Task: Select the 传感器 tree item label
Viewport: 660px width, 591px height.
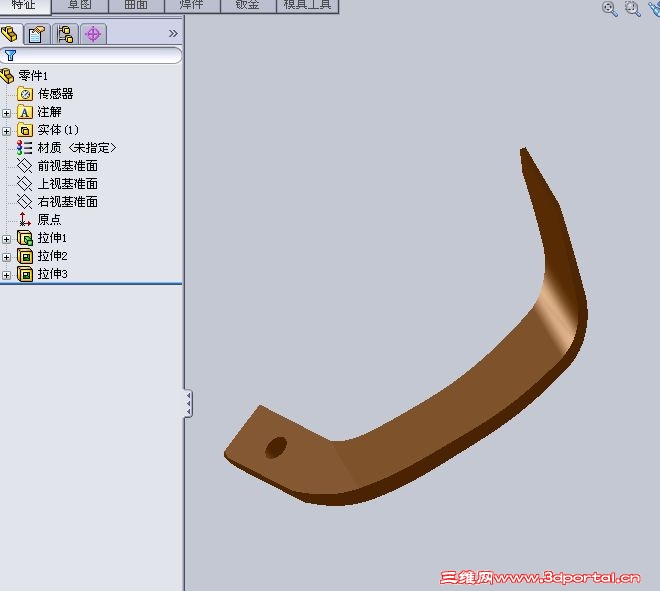Action: [x=55, y=93]
